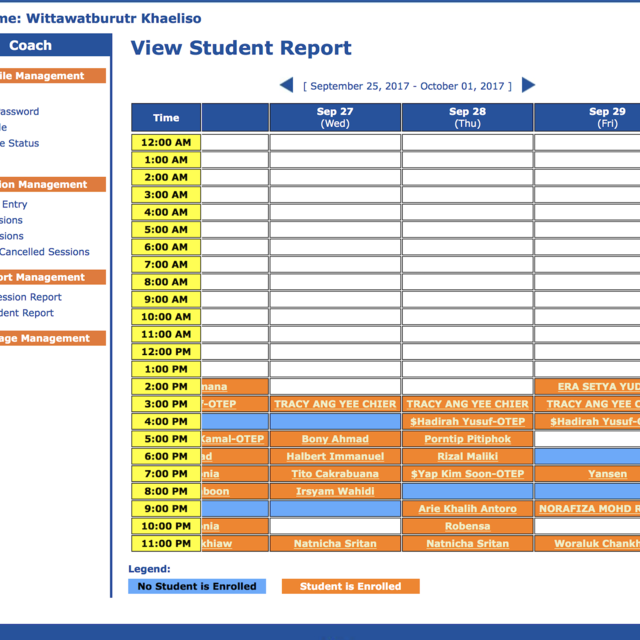640x640 pixels.
Task: Select empty blue slot Sep 28 8:00 PM
Action: 467,491
